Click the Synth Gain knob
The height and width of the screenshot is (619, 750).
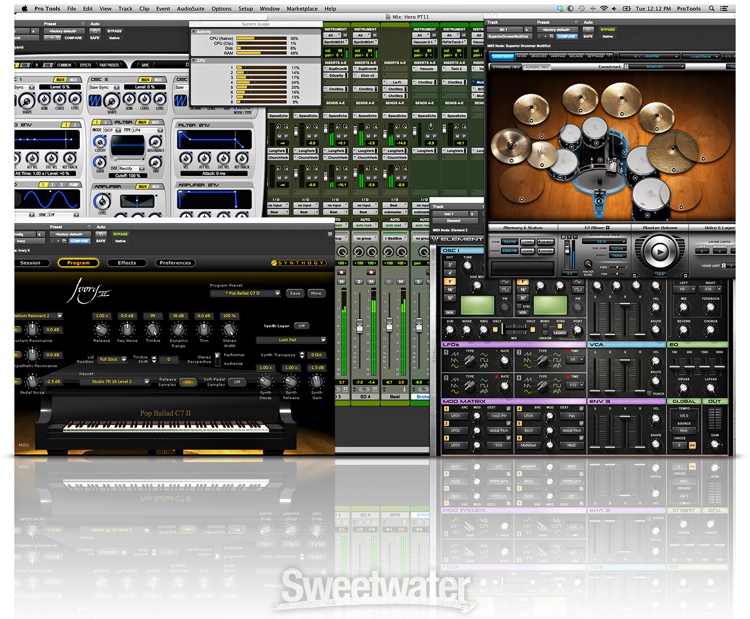(316, 381)
